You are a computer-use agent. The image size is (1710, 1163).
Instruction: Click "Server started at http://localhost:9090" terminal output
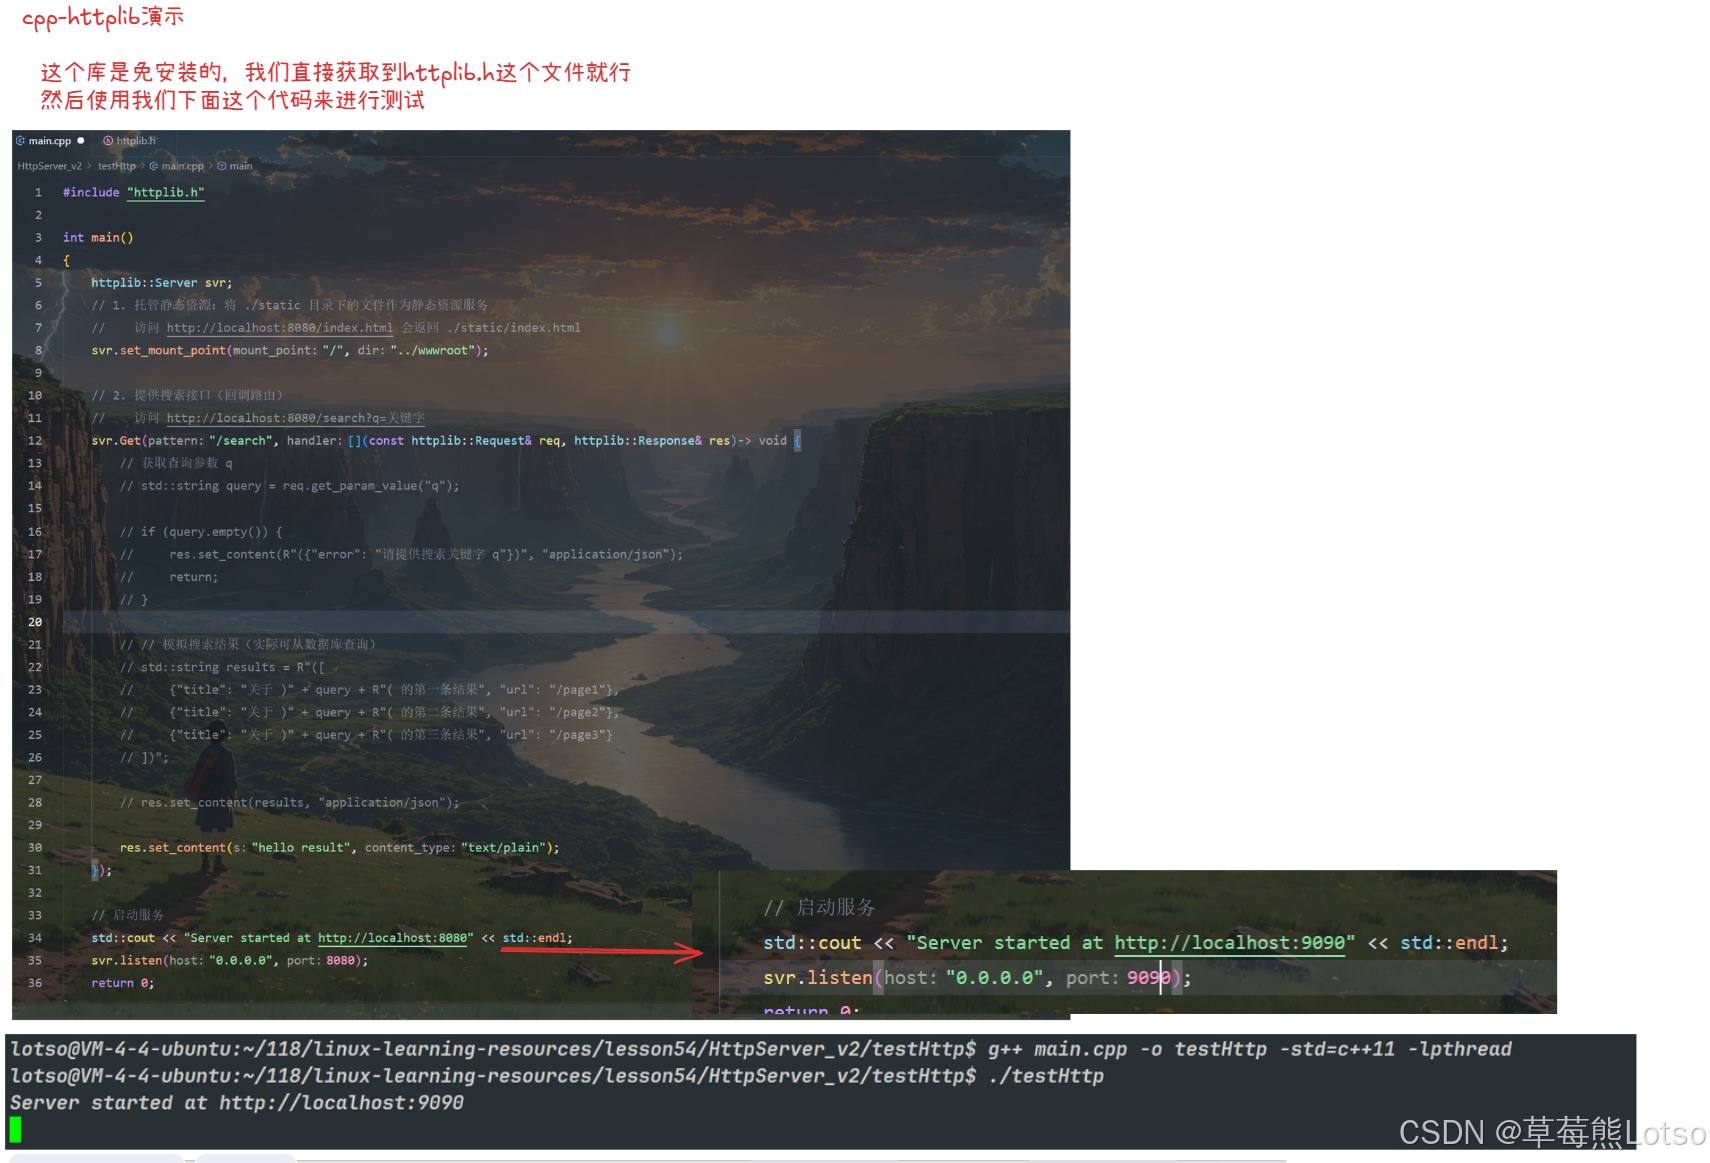pyautogui.click(x=237, y=1103)
